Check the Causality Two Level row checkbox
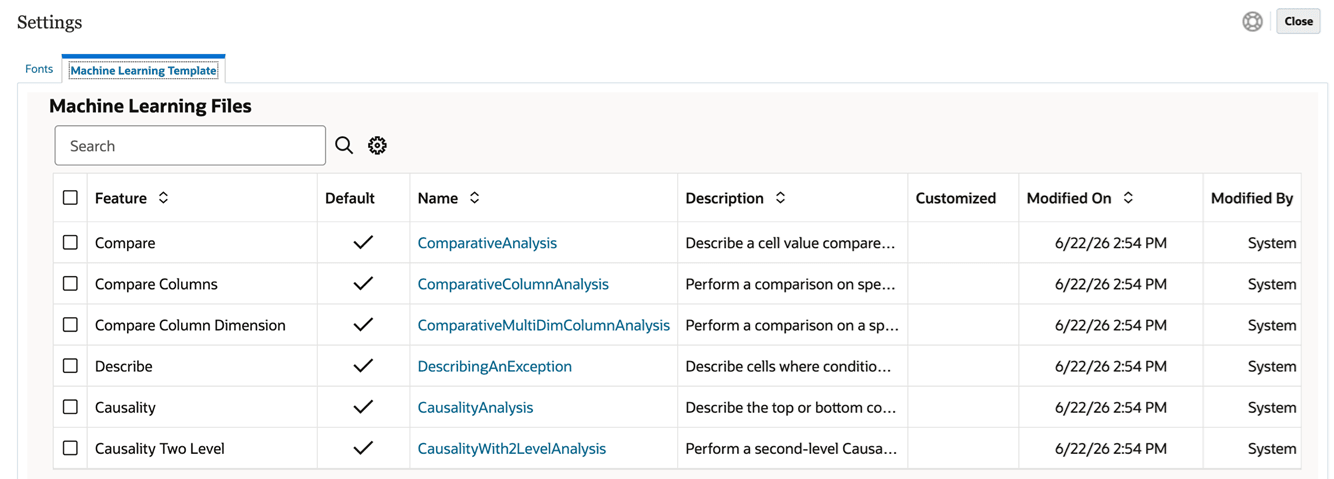The height and width of the screenshot is (479, 1334). pos(70,448)
